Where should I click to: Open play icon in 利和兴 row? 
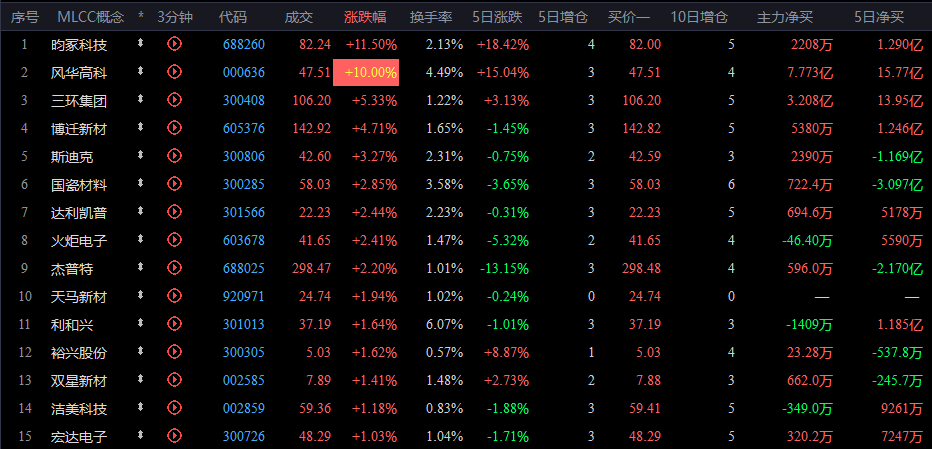[174, 324]
